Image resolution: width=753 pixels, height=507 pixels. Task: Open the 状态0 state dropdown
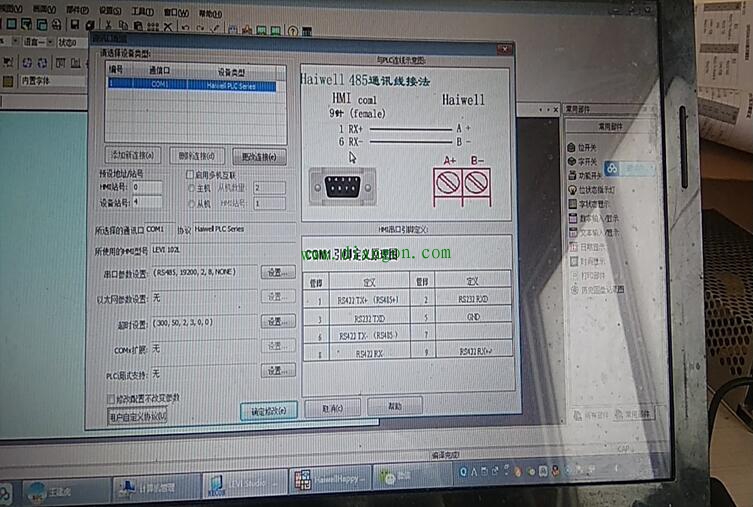71,43
